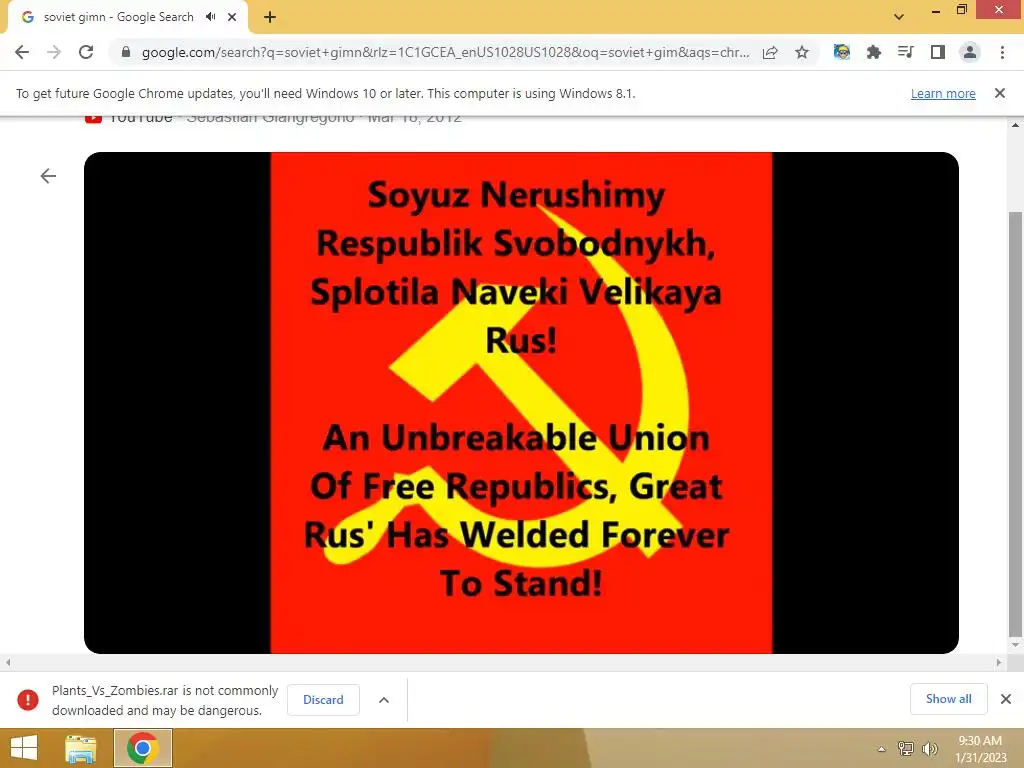Open media control playlist icon
Image resolution: width=1024 pixels, height=768 pixels.
point(905,52)
